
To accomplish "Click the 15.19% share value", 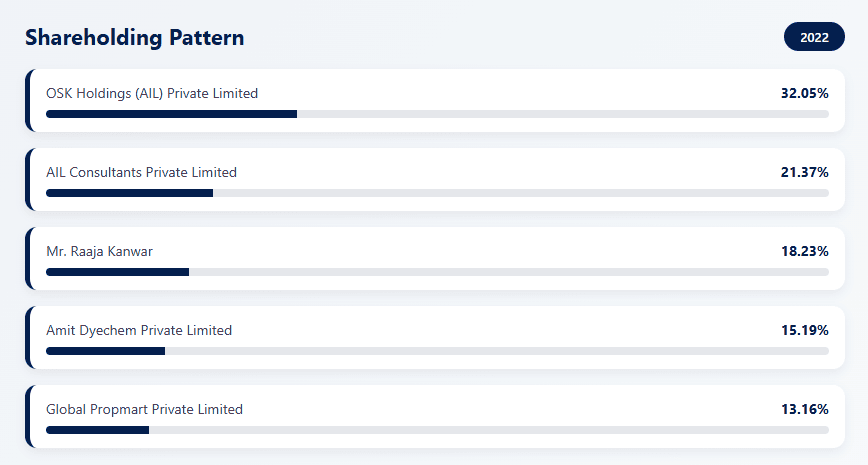I will [804, 330].
